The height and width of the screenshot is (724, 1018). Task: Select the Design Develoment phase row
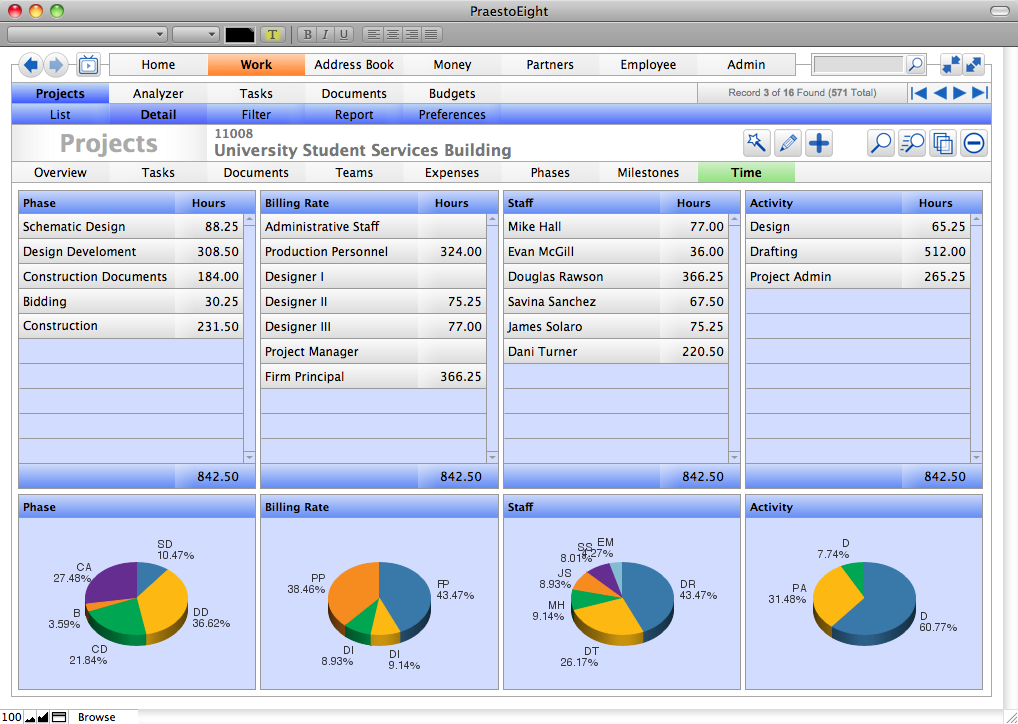click(131, 251)
